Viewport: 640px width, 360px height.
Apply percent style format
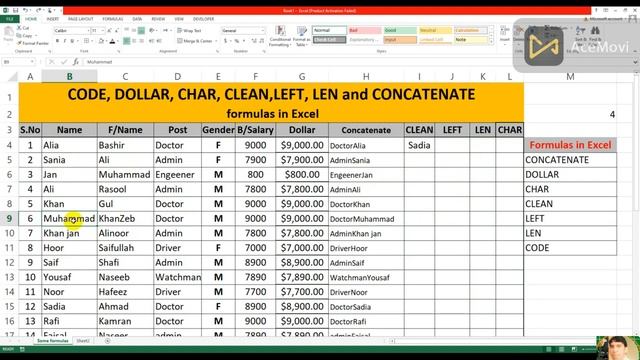[x=237, y=41]
